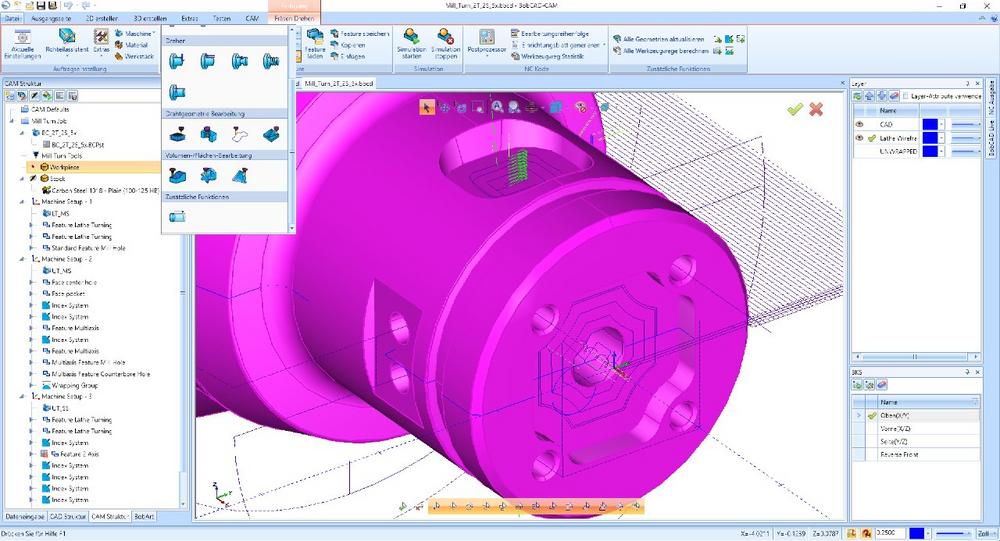Switch to the 3D erstellen ribbon tab

coord(151,19)
